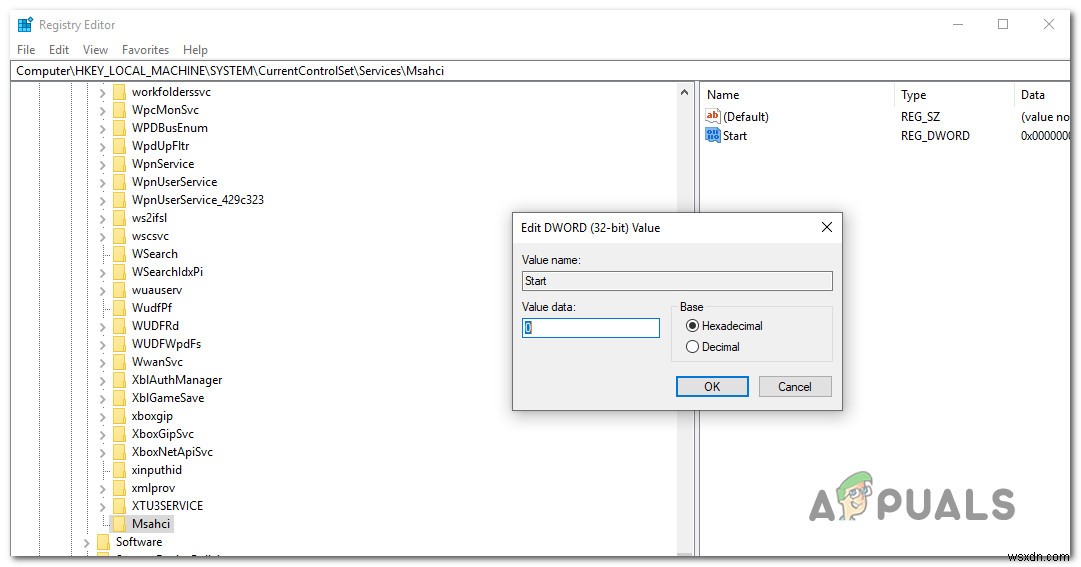Click the WSearch folder icon

tap(119, 254)
